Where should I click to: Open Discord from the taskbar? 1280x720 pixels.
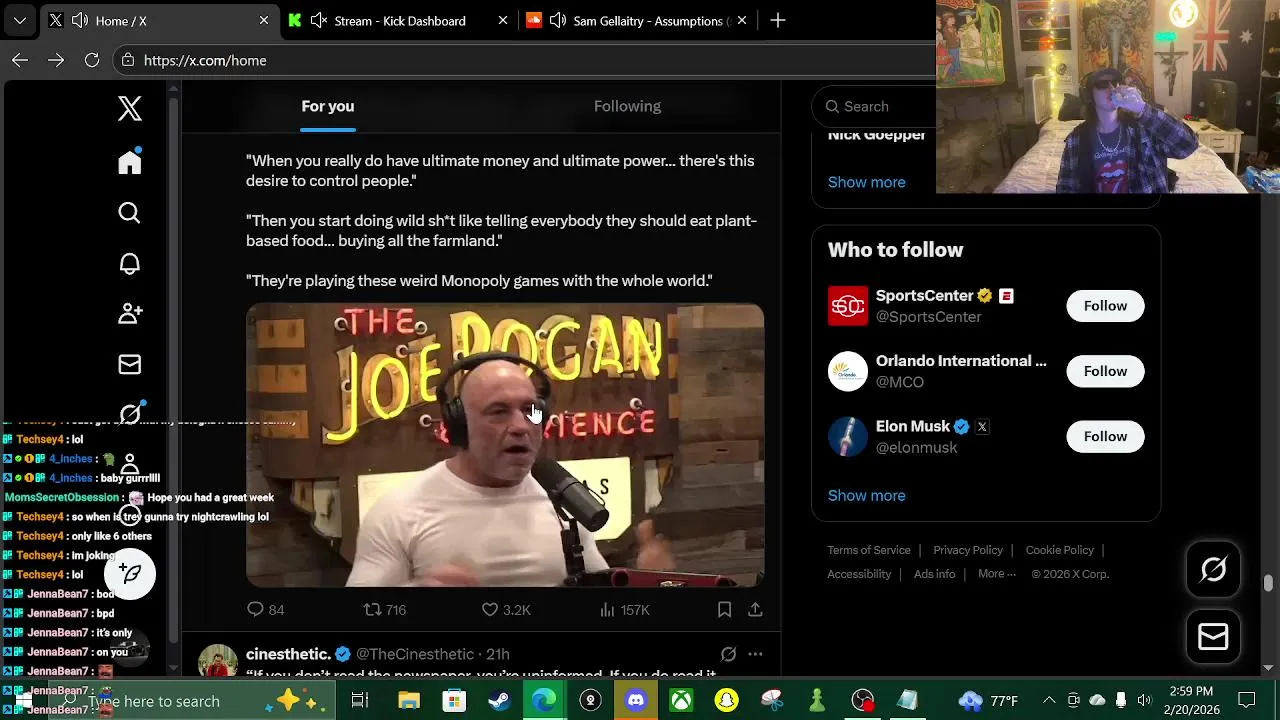click(x=636, y=700)
